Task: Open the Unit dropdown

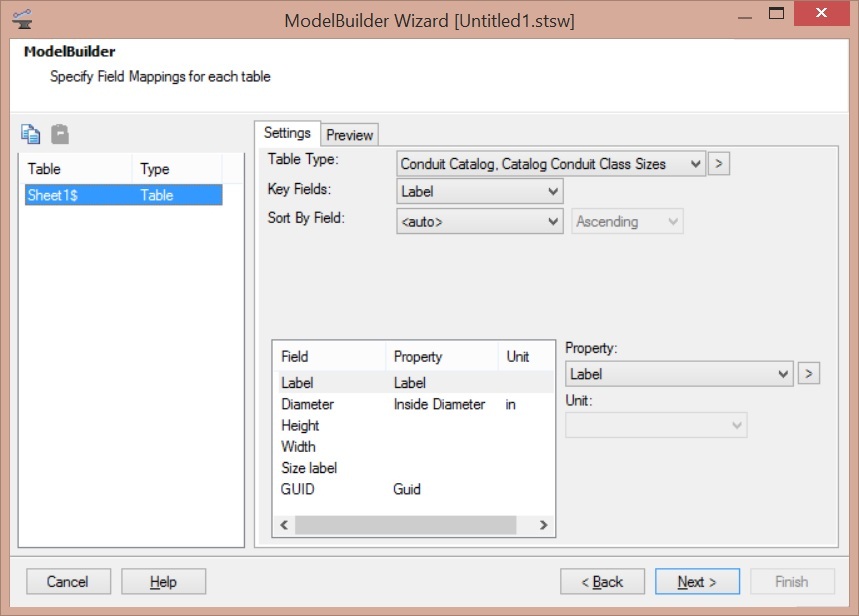Action: click(656, 425)
